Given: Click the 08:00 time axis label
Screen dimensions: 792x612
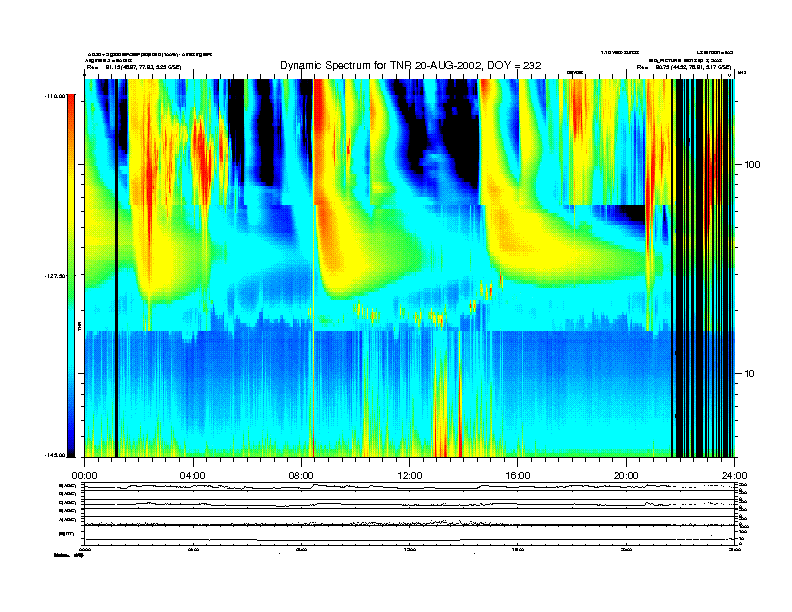Looking at the screenshot, I should [x=301, y=476].
